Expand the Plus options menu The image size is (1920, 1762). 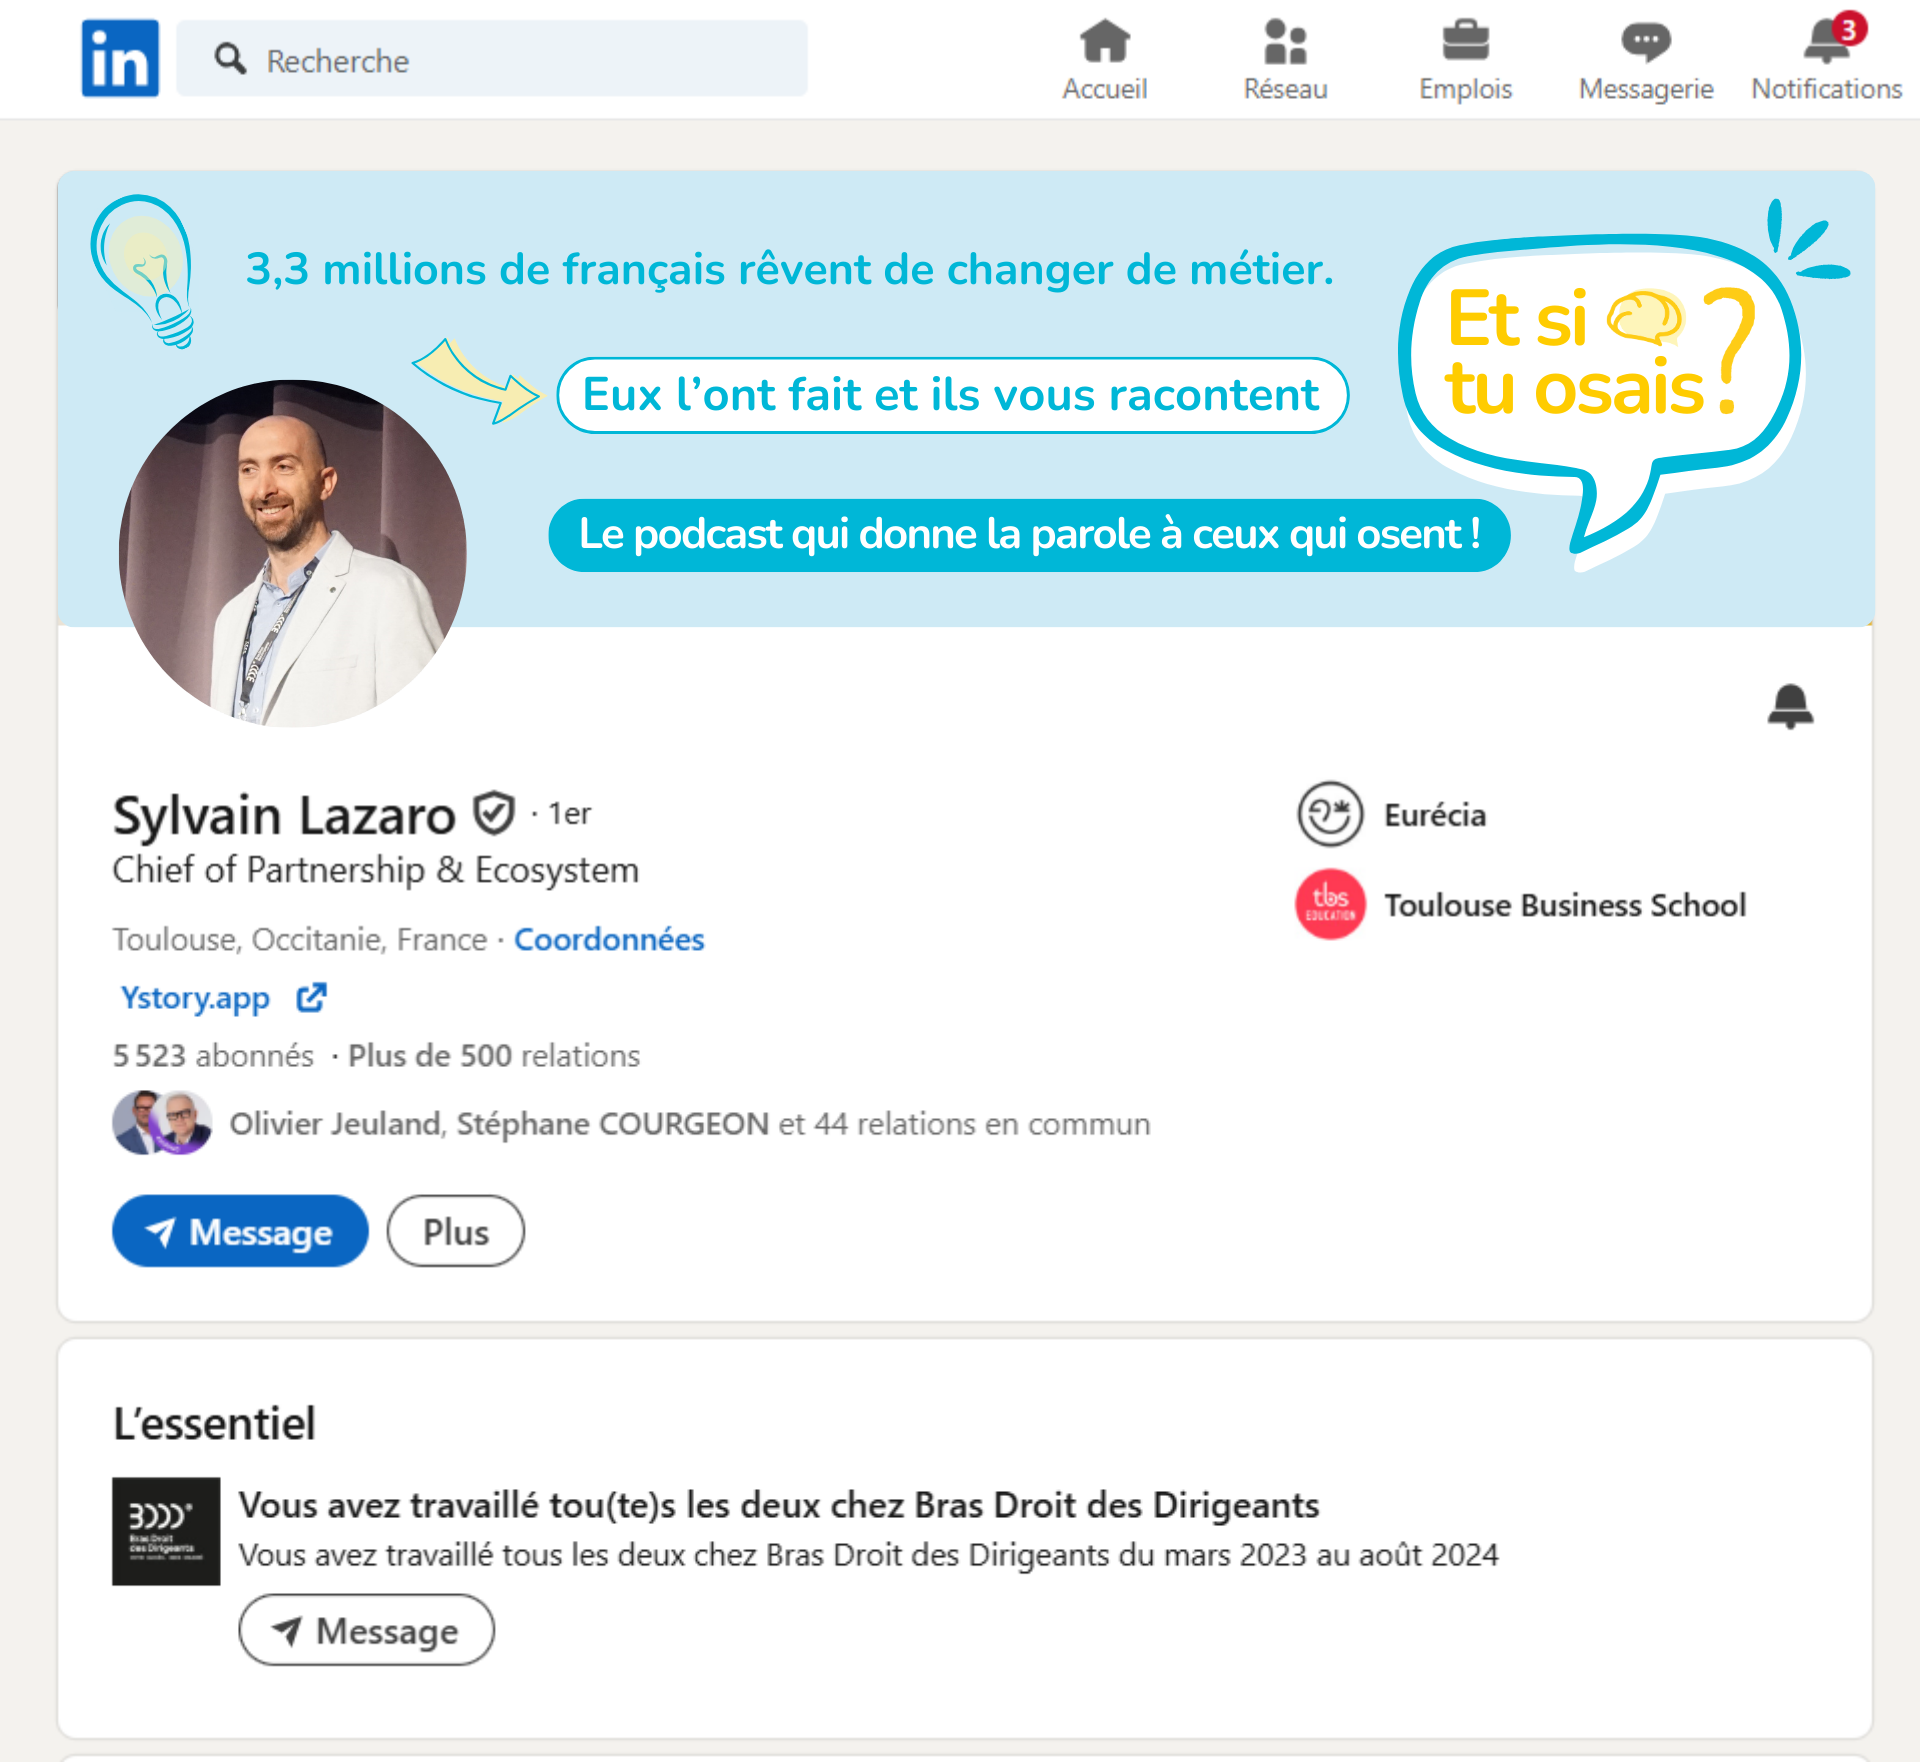(456, 1231)
